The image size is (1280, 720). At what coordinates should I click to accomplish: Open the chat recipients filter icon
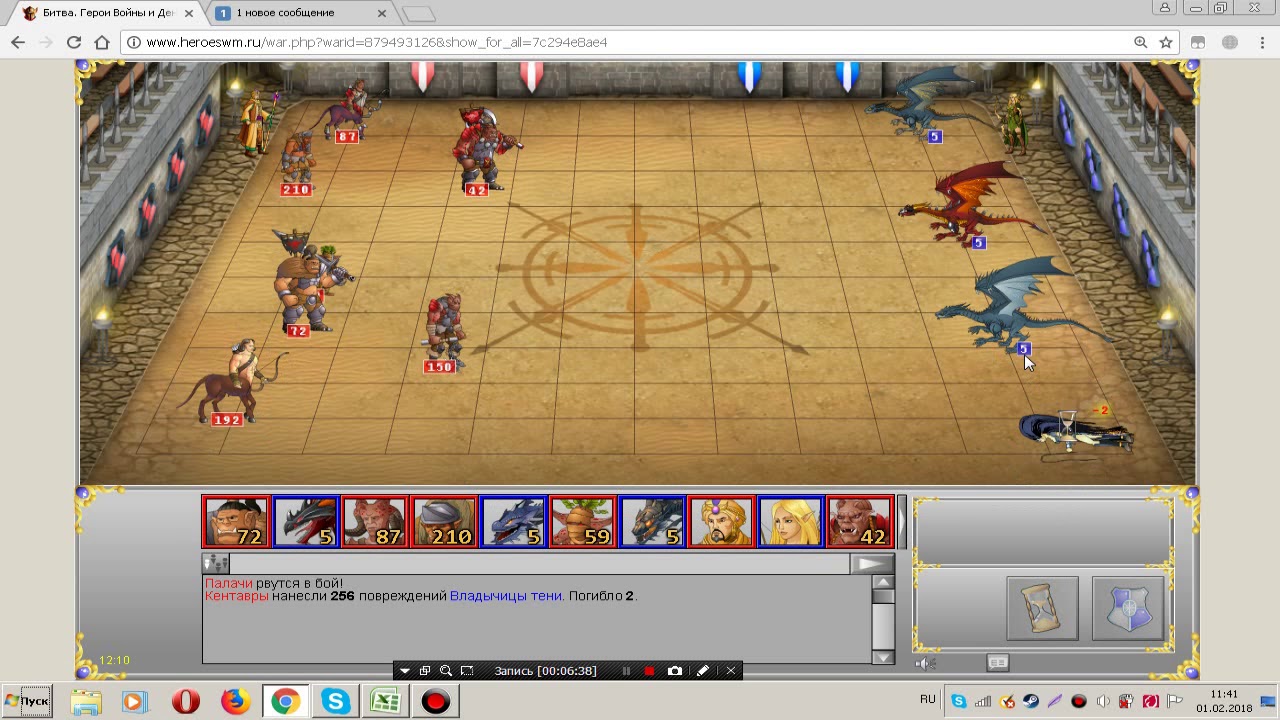[215, 564]
